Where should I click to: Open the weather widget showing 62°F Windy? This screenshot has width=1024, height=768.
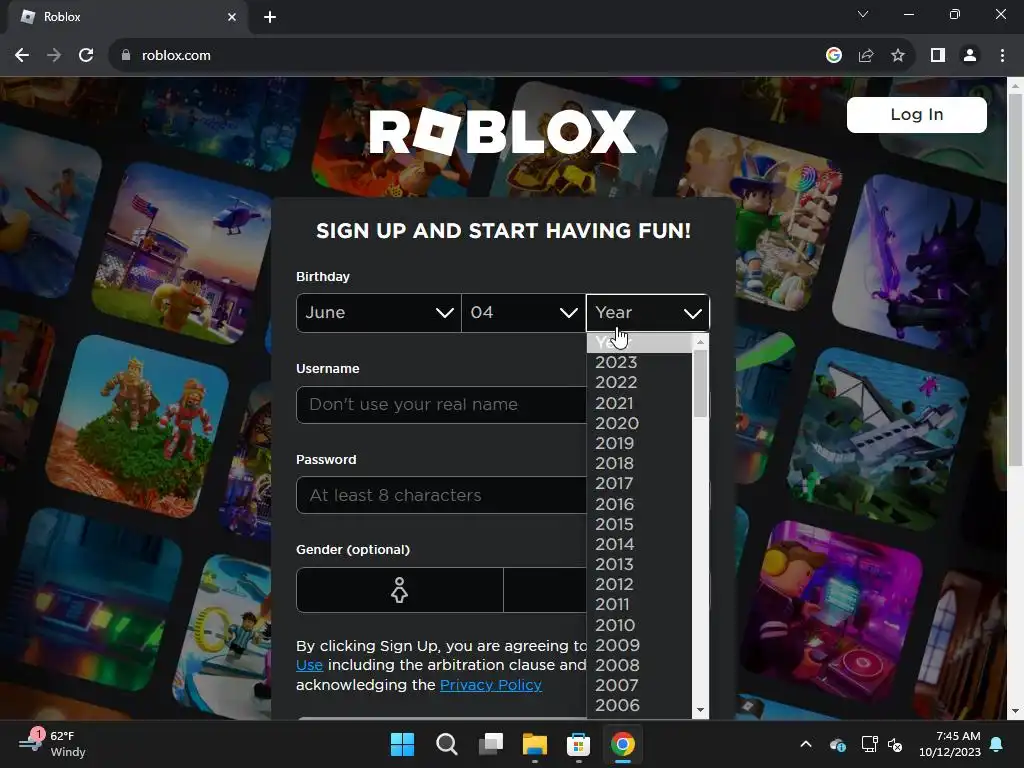(x=52, y=744)
